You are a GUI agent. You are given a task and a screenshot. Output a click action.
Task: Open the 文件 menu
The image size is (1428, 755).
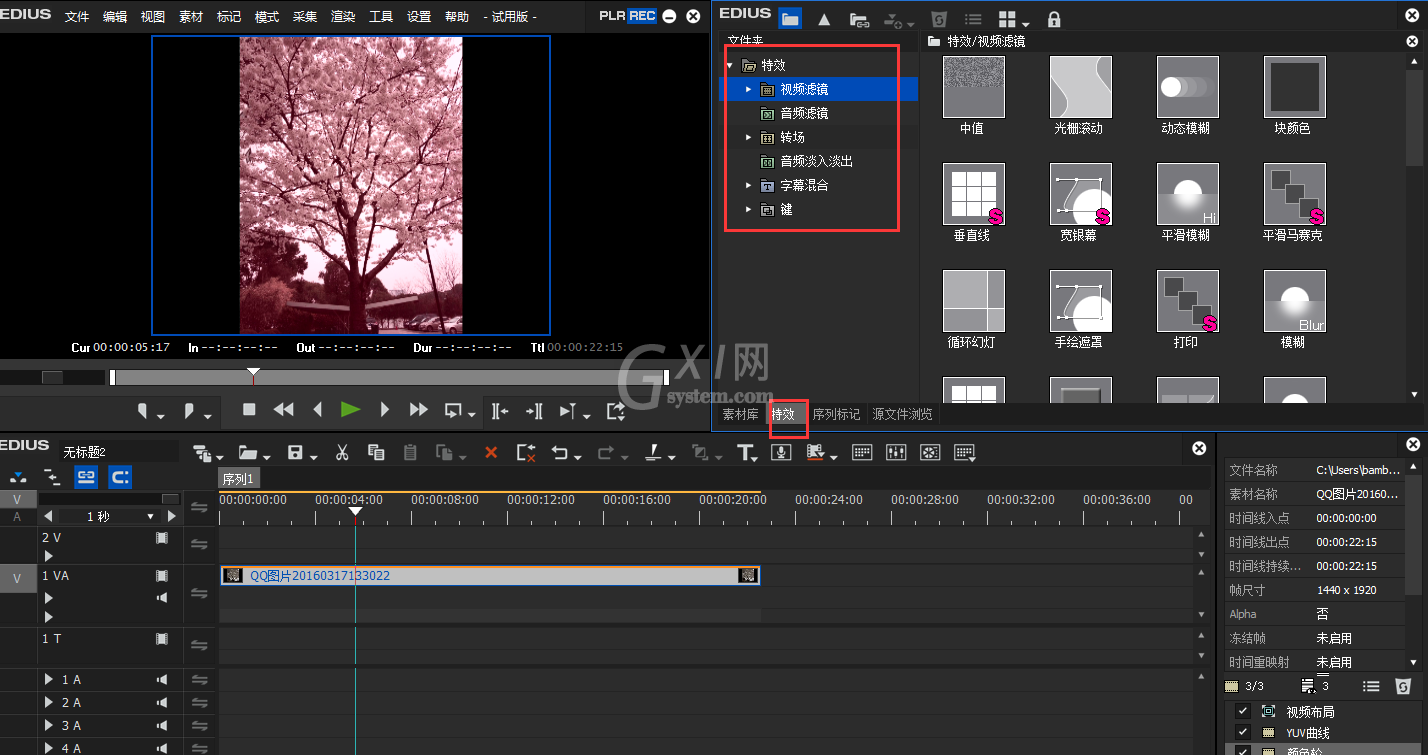coord(77,17)
